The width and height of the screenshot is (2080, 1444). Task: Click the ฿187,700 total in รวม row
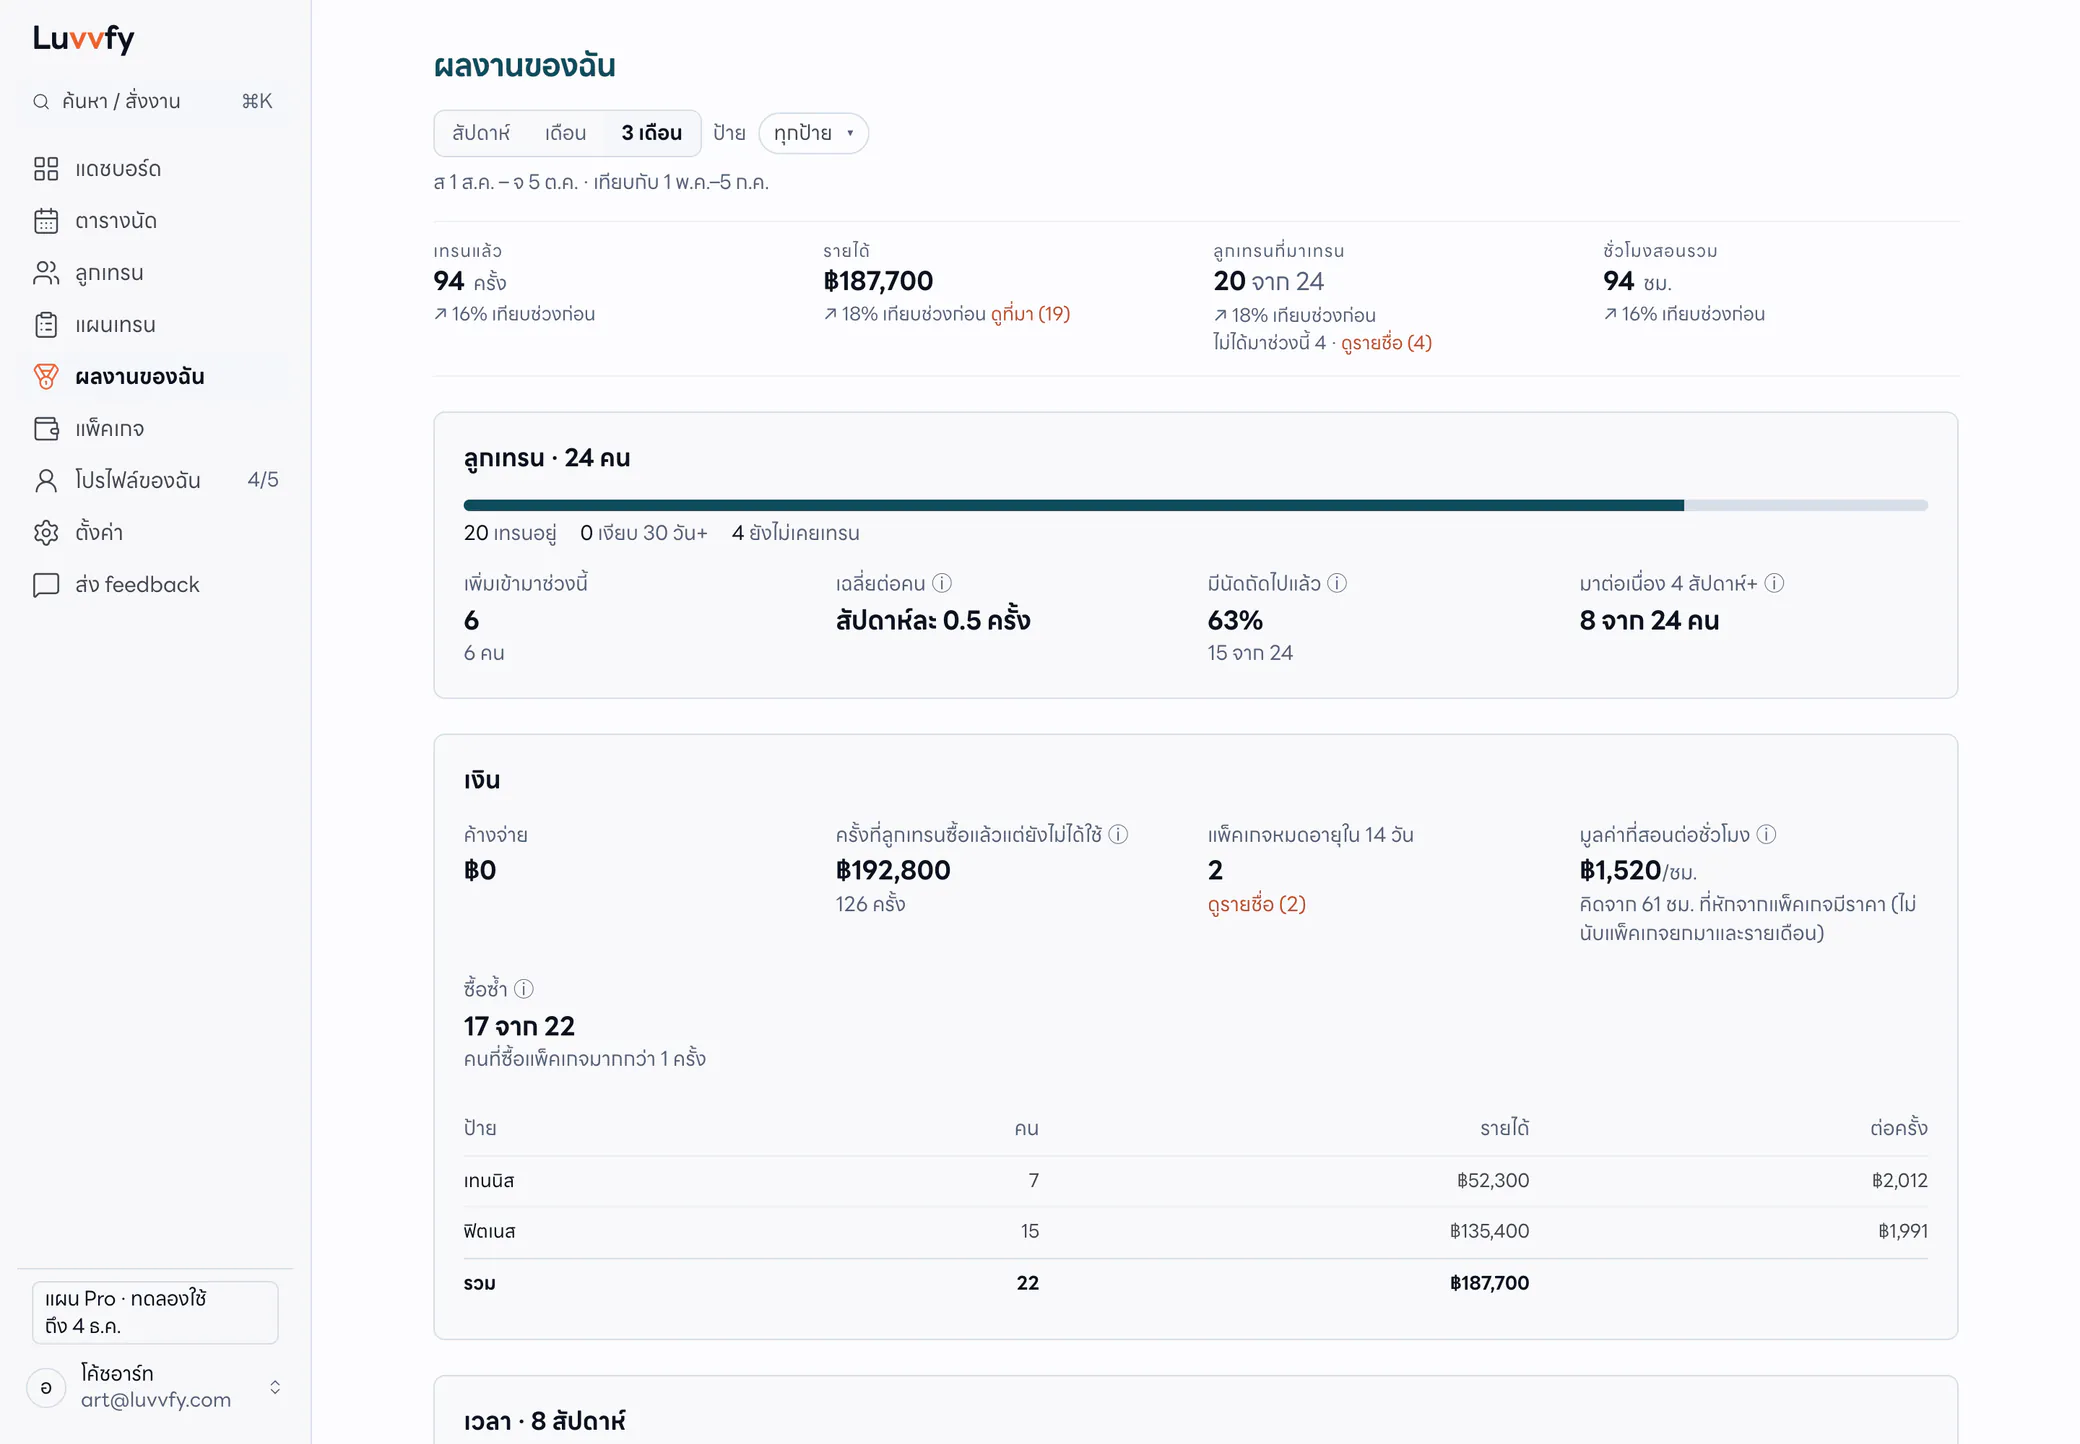click(x=1489, y=1283)
